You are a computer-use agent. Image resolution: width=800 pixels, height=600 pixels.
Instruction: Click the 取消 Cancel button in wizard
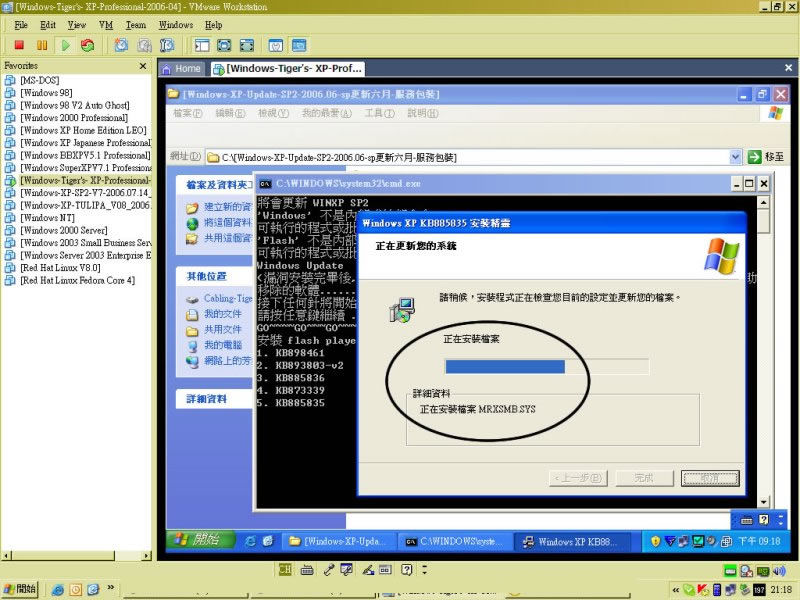pyautogui.click(x=710, y=478)
